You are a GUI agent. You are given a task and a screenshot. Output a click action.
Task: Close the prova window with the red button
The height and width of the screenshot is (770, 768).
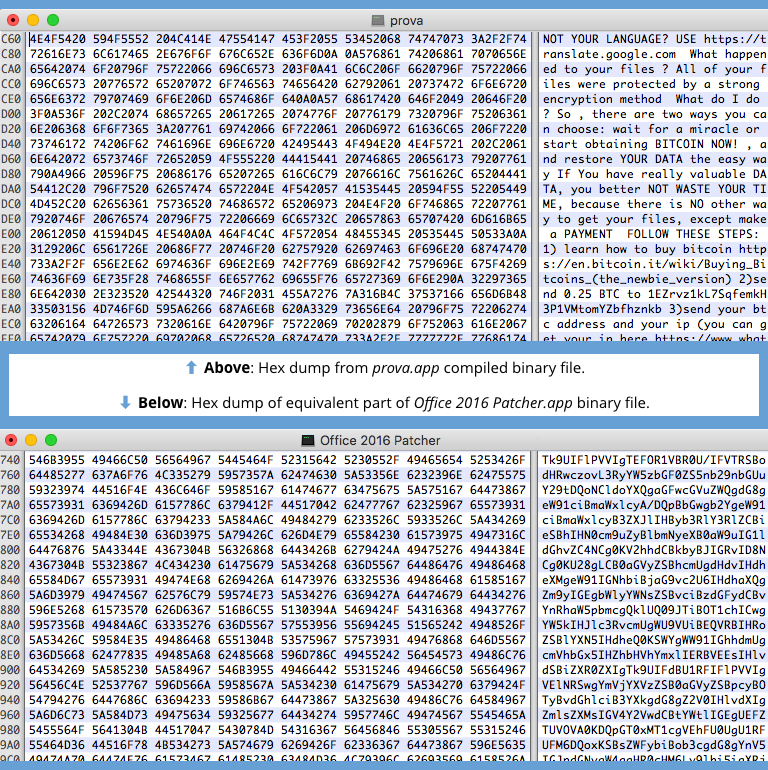13,20
